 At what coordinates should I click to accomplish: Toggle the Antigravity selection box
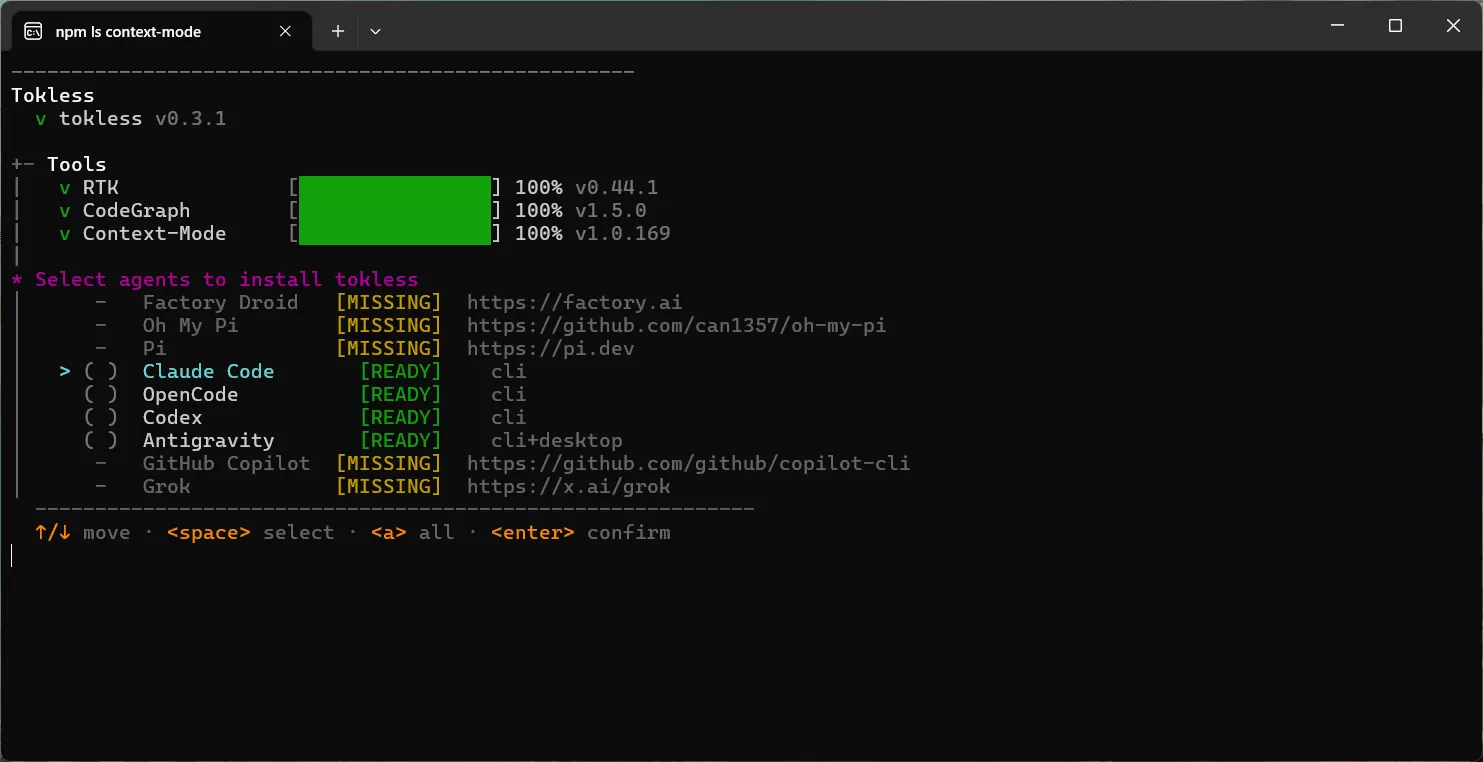[x=101, y=440]
